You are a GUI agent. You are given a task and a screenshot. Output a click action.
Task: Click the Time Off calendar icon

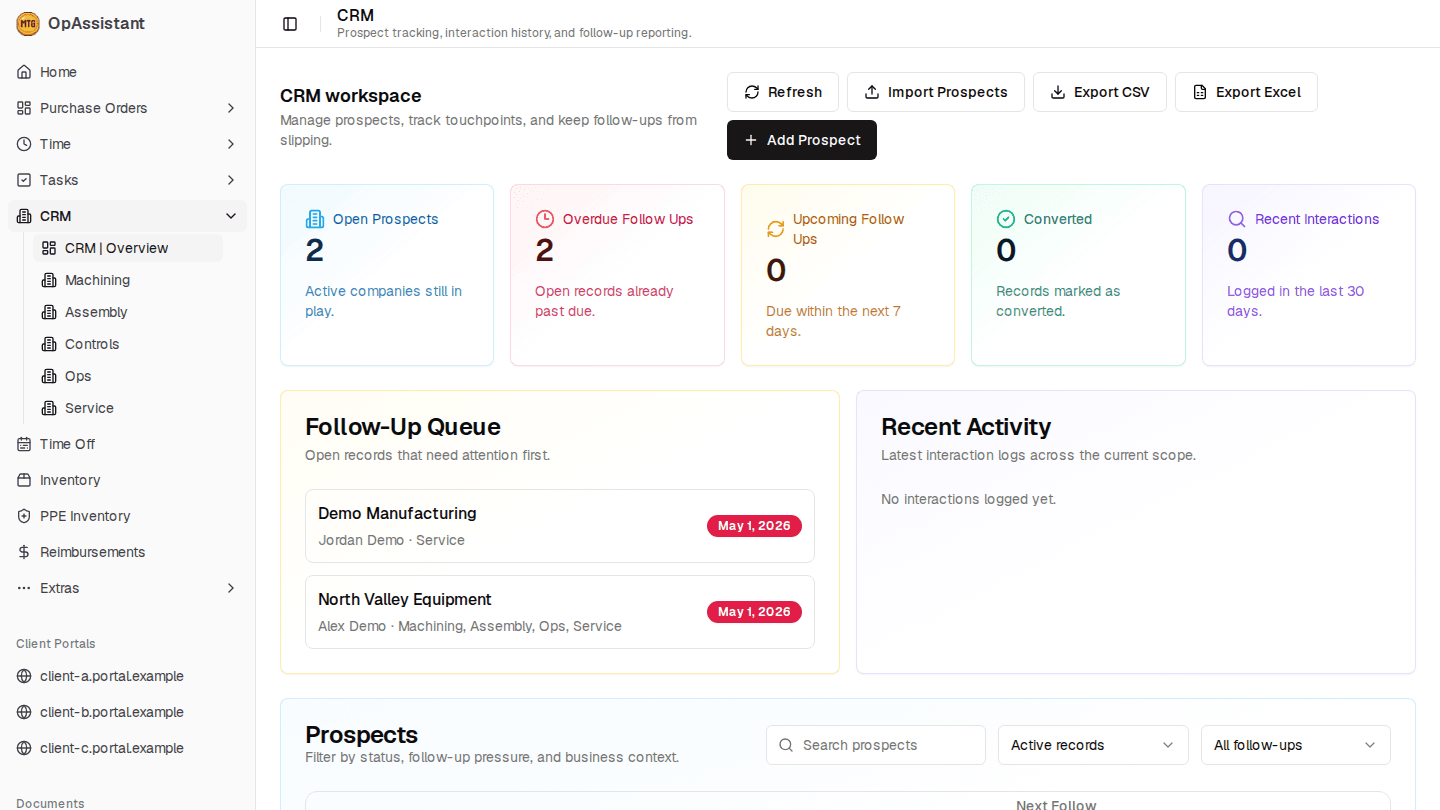pyautogui.click(x=24, y=444)
